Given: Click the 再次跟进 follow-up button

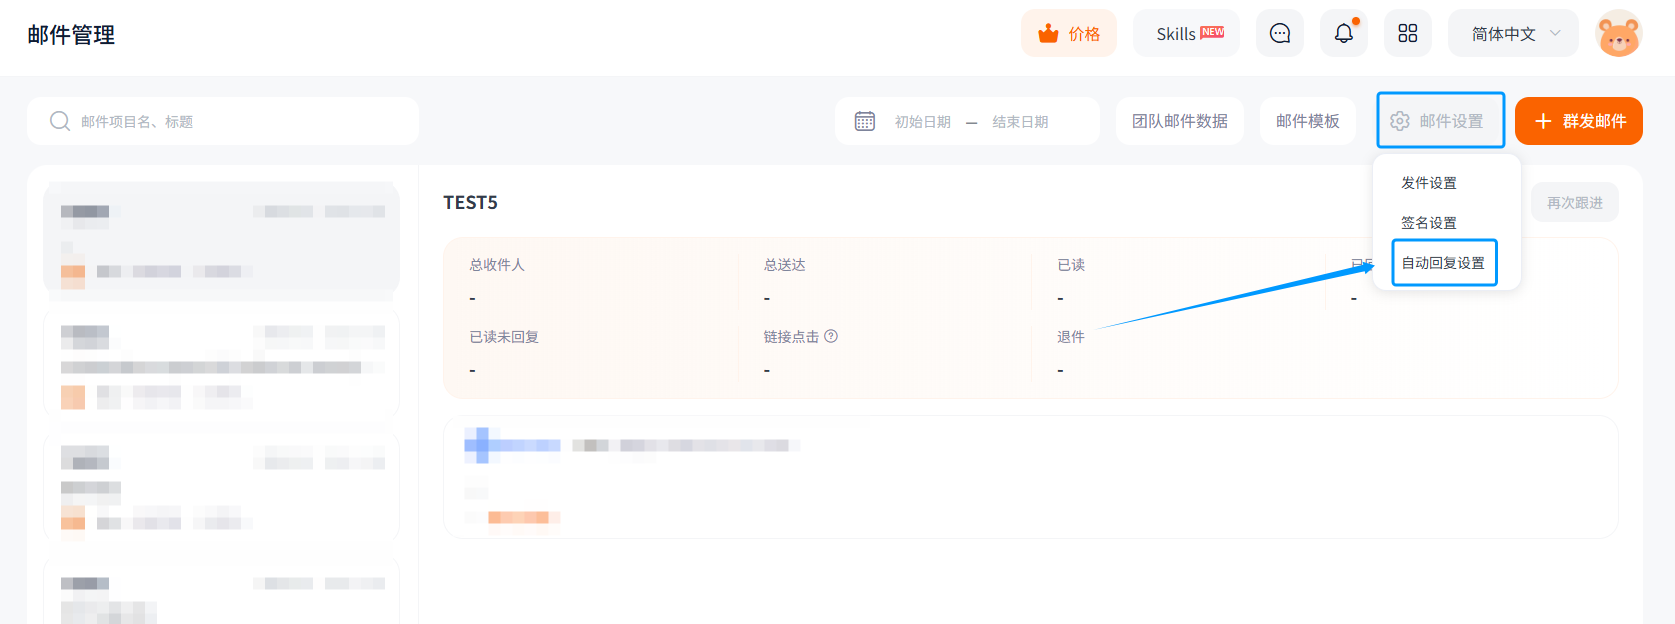Looking at the screenshot, I should [x=1575, y=203].
